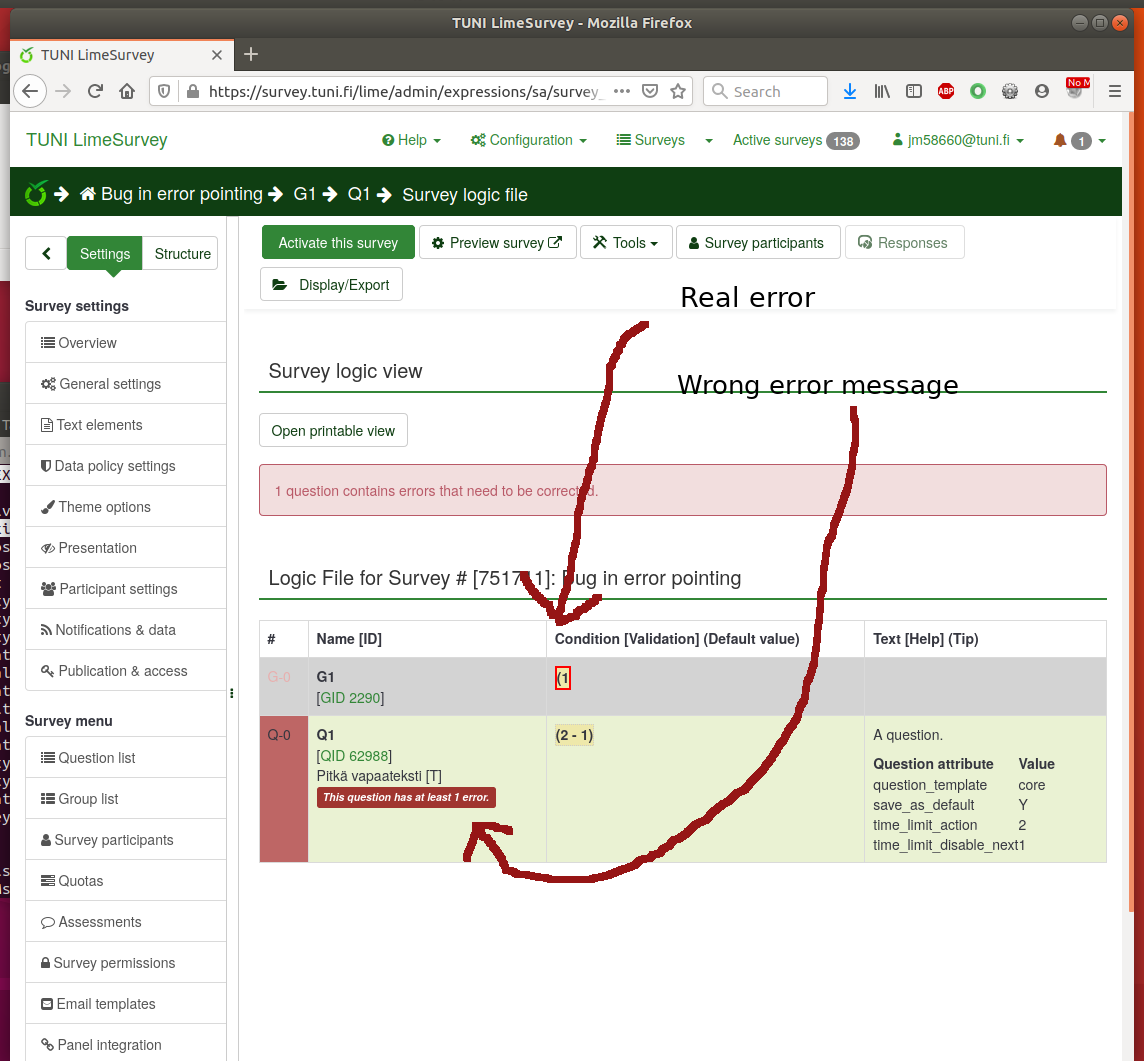Click the Firefox home icon
1144x1061 pixels.
coord(127,91)
